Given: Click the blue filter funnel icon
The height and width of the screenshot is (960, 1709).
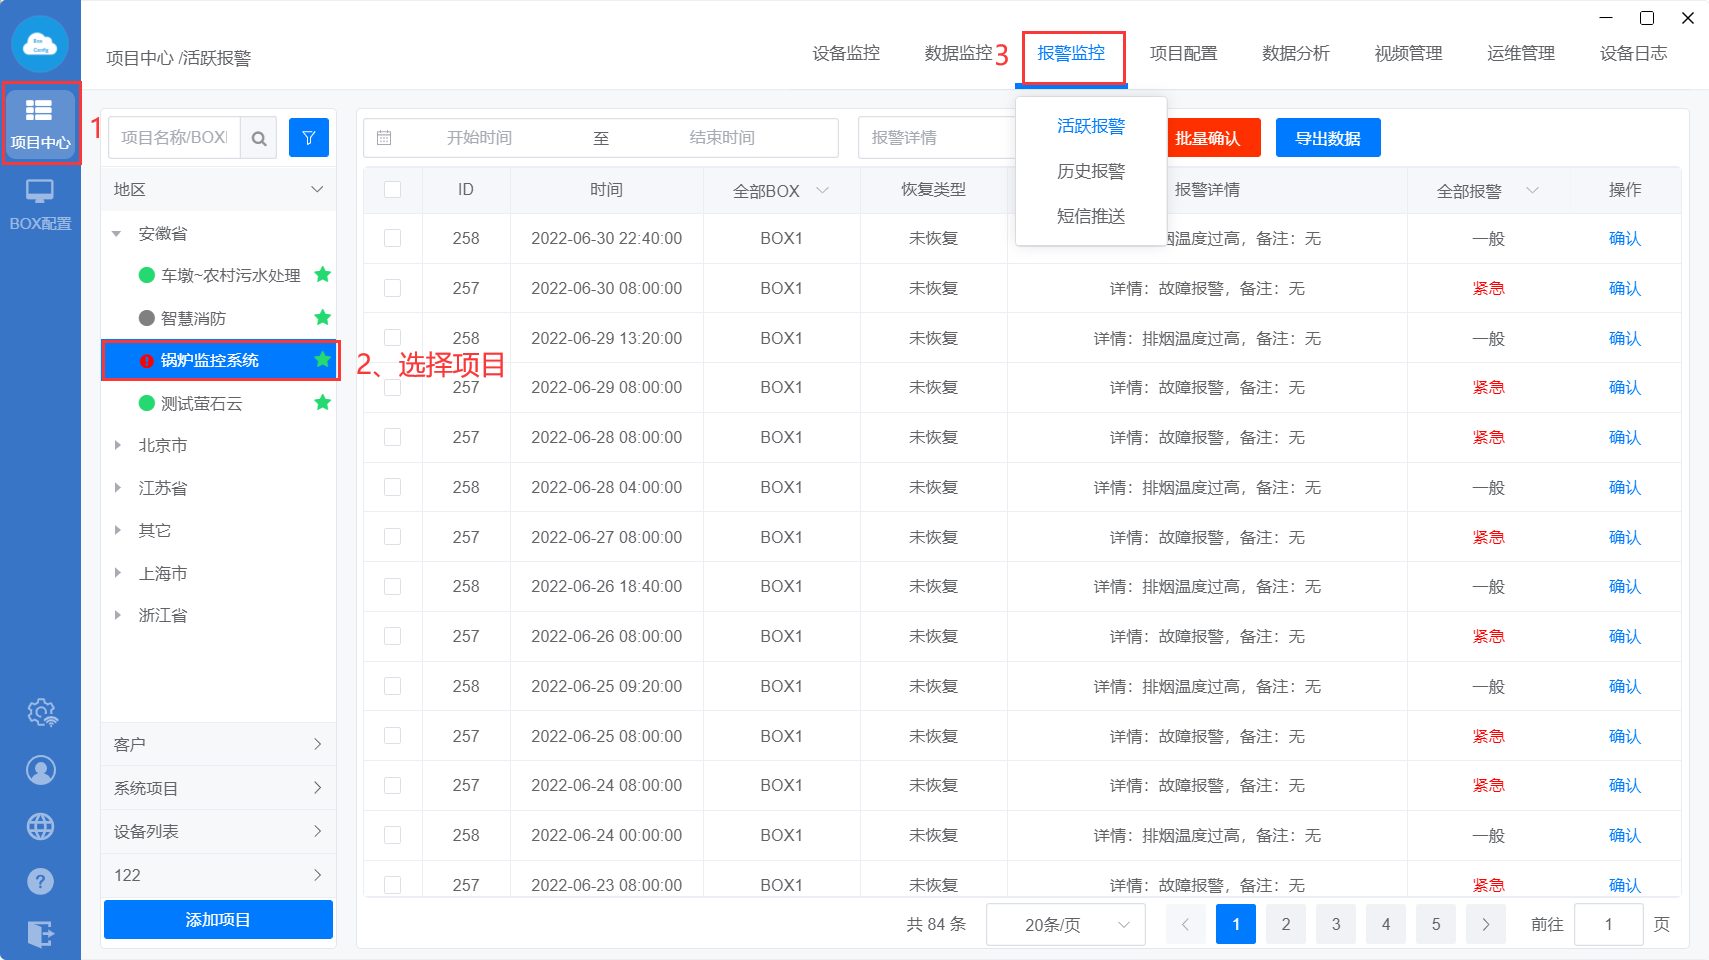Looking at the screenshot, I should click(x=309, y=138).
